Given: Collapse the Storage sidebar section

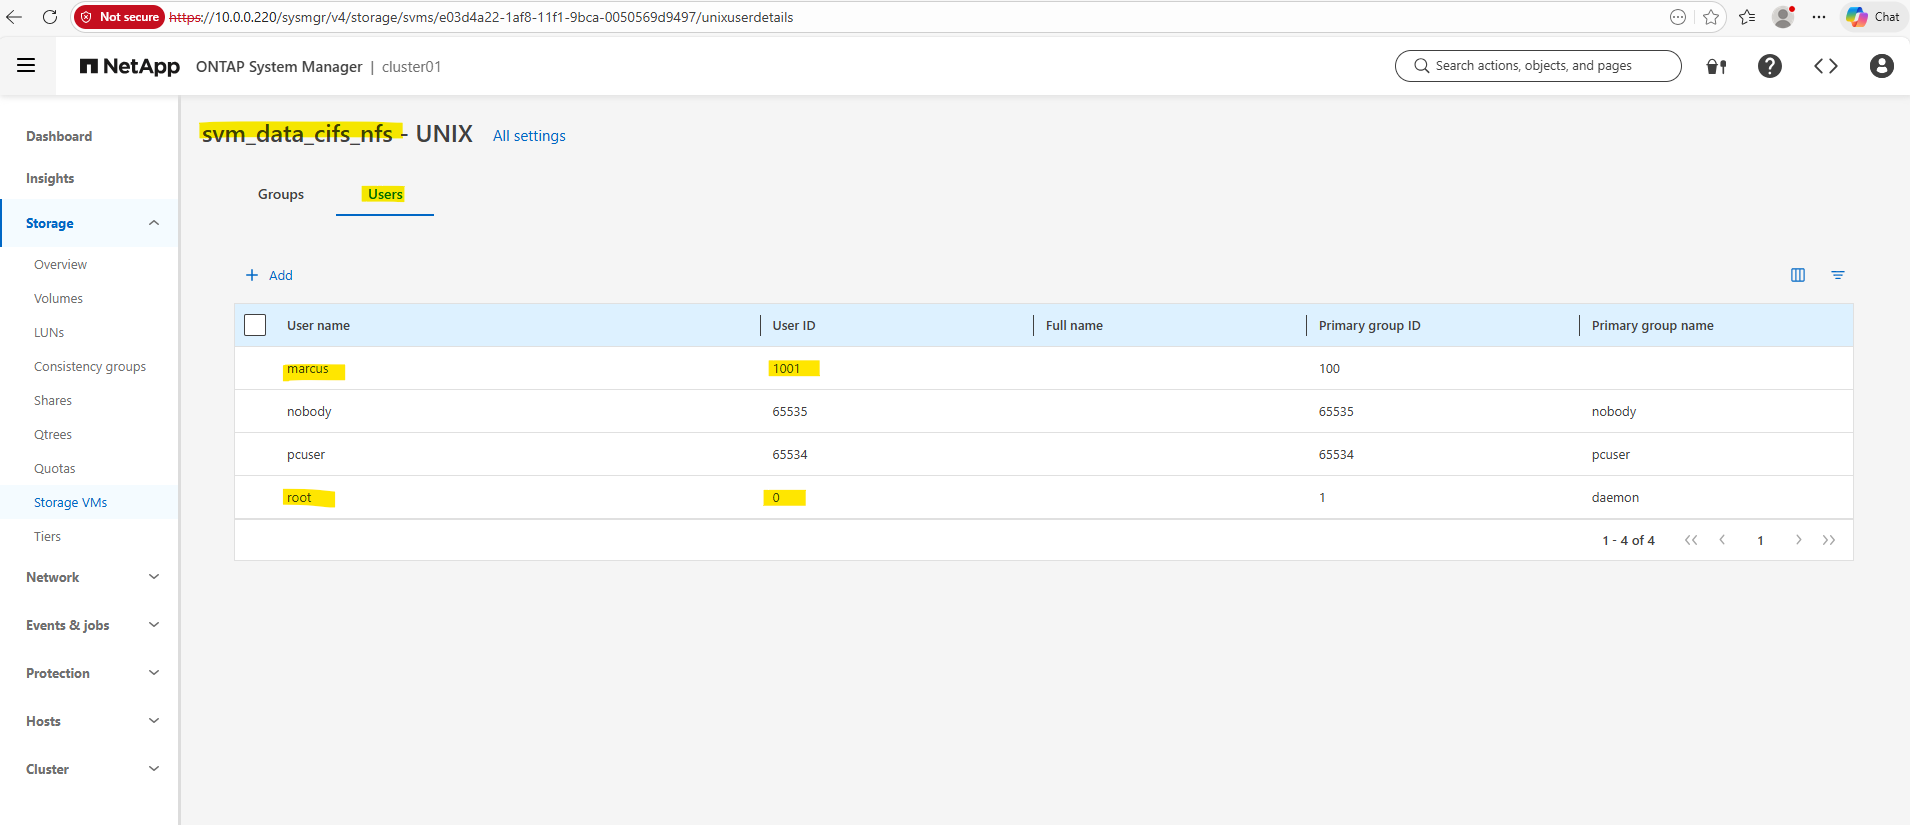Looking at the screenshot, I should pos(153,223).
